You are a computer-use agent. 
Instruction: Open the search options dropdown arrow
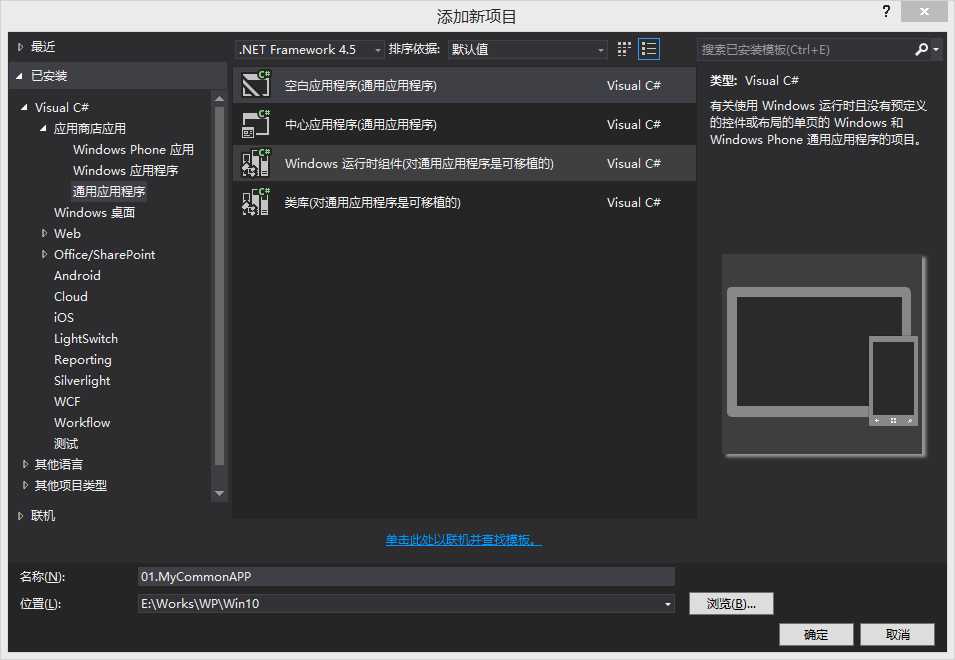936,49
